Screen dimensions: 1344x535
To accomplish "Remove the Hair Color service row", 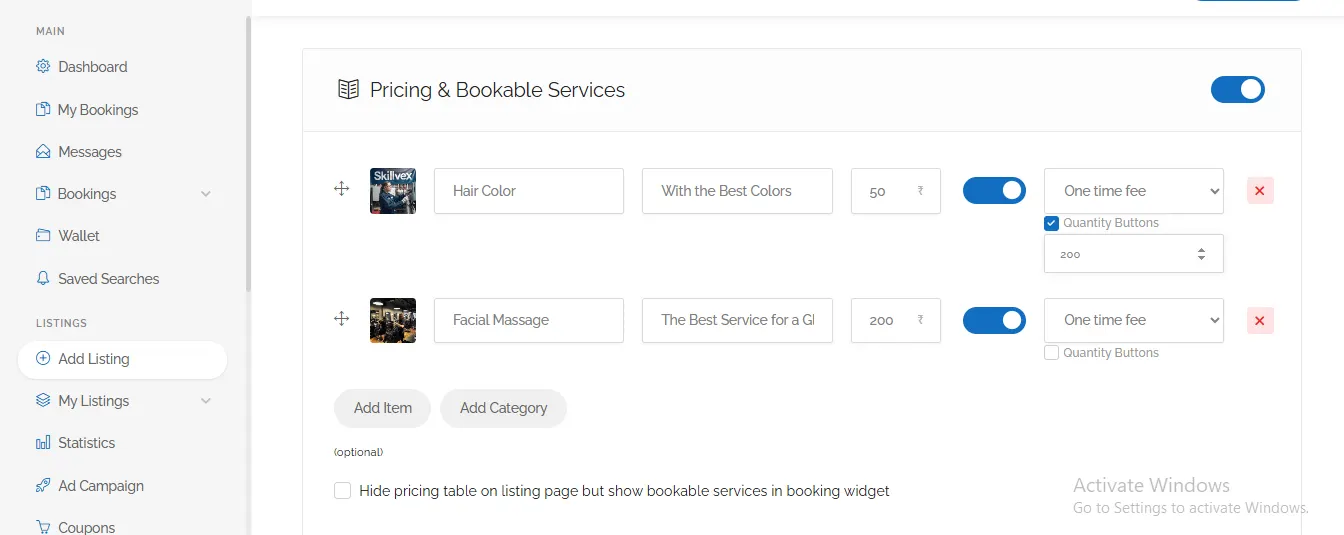I will point(1259,191).
